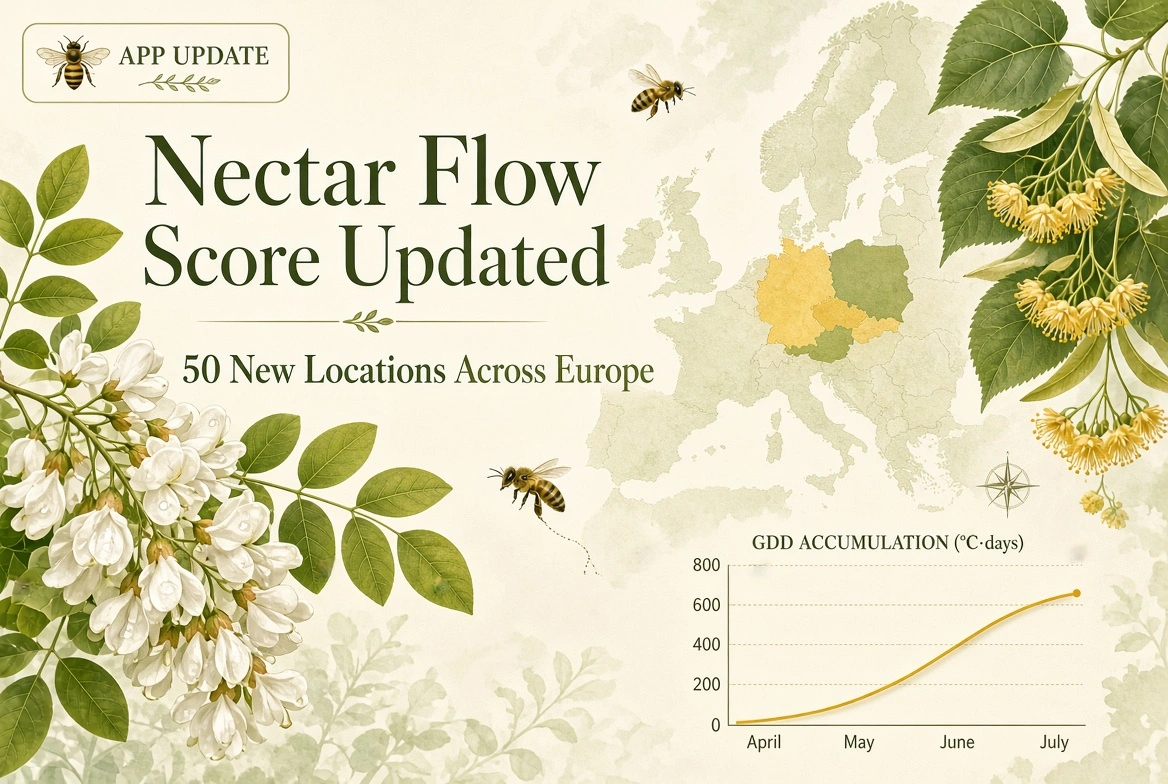Click the "GDD ACCUMULATION (°C·days)" chart title
Viewport: 1168px width, 784px height.
(887, 543)
